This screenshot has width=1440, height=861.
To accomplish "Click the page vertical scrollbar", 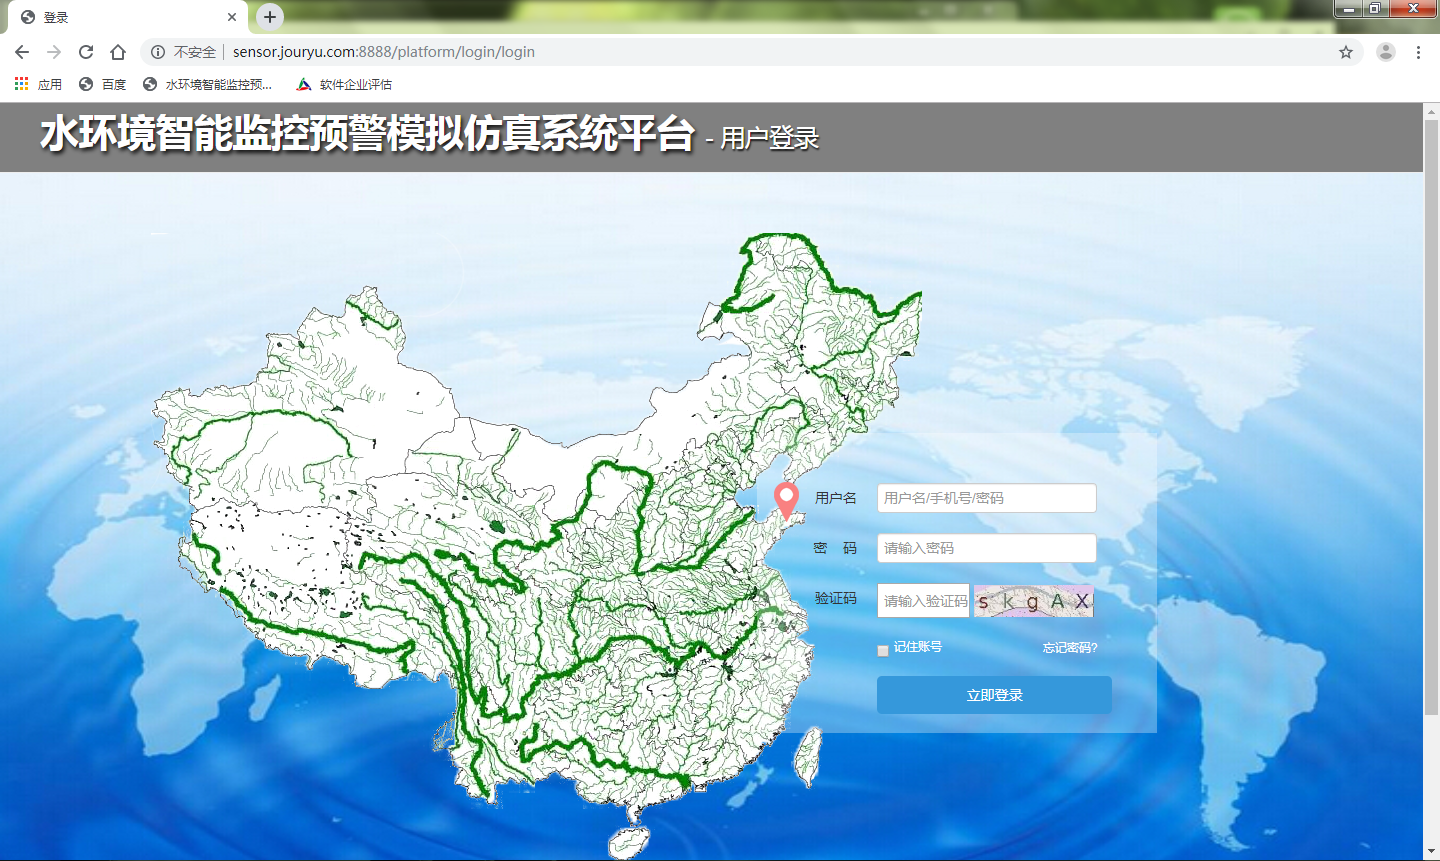I will pyautogui.click(x=1431, y=416).
